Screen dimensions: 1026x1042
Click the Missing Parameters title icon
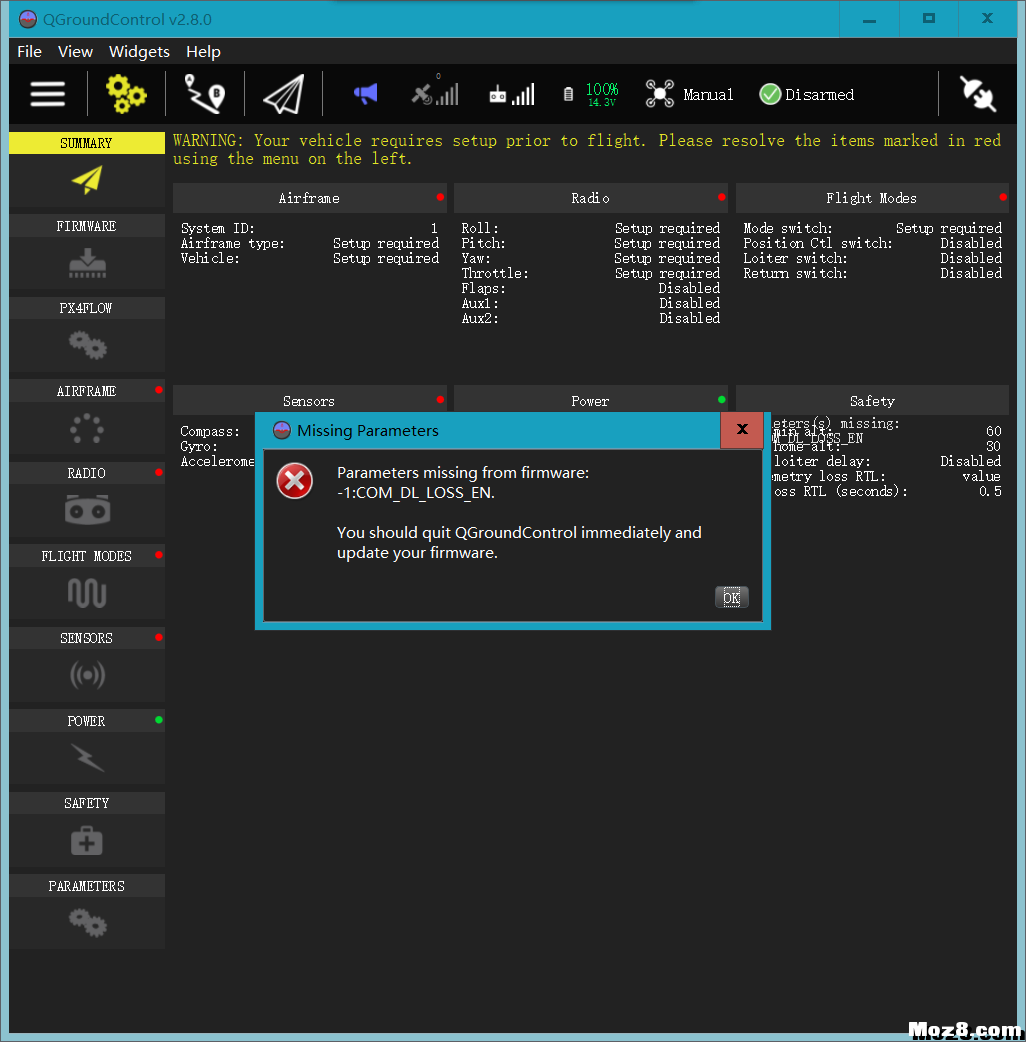click(x=282, y=431)
